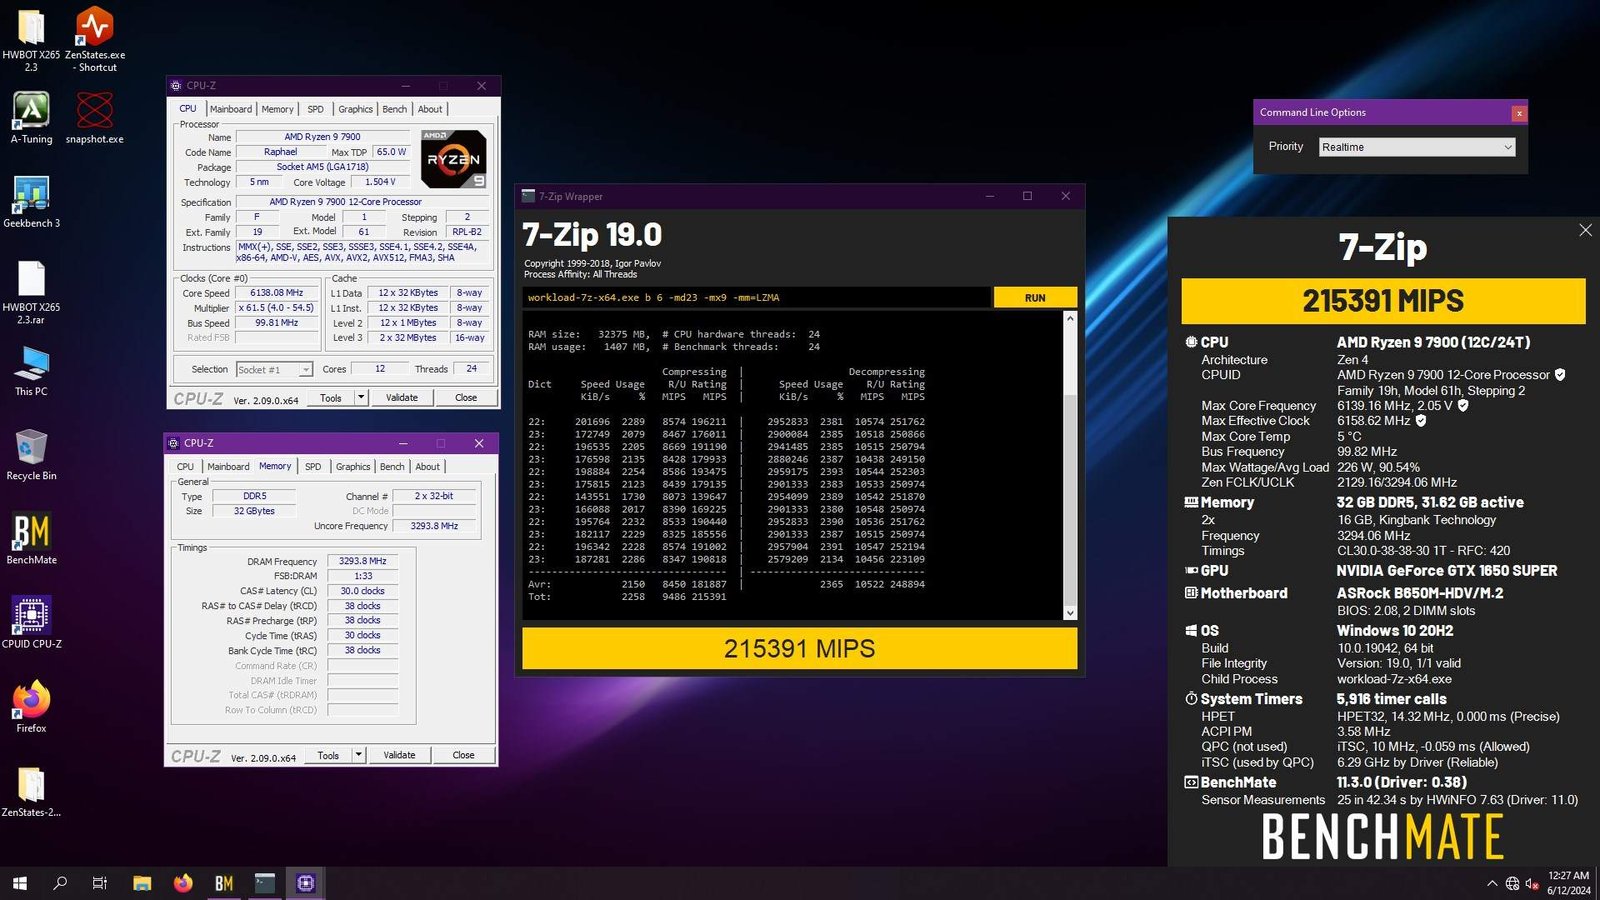Click the 7-Zip benchmark command input field
1600x900 pixels.
coord(756,298)
